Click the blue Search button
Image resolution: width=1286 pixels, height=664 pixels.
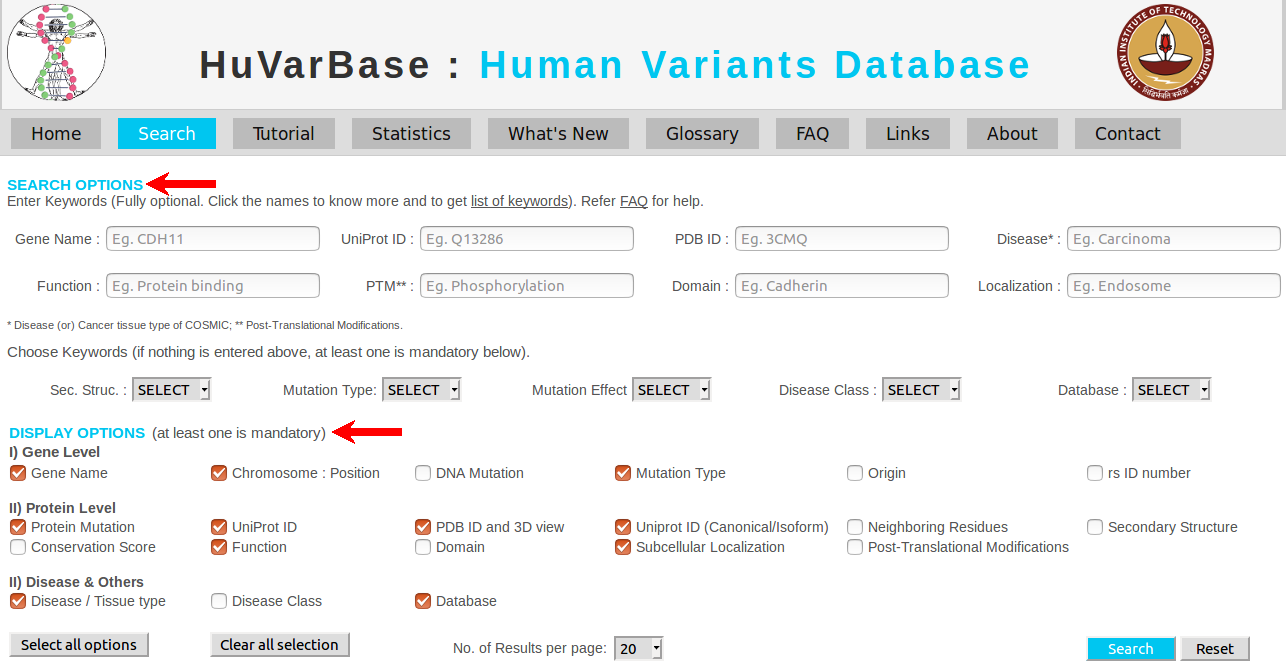point(1131,649)
